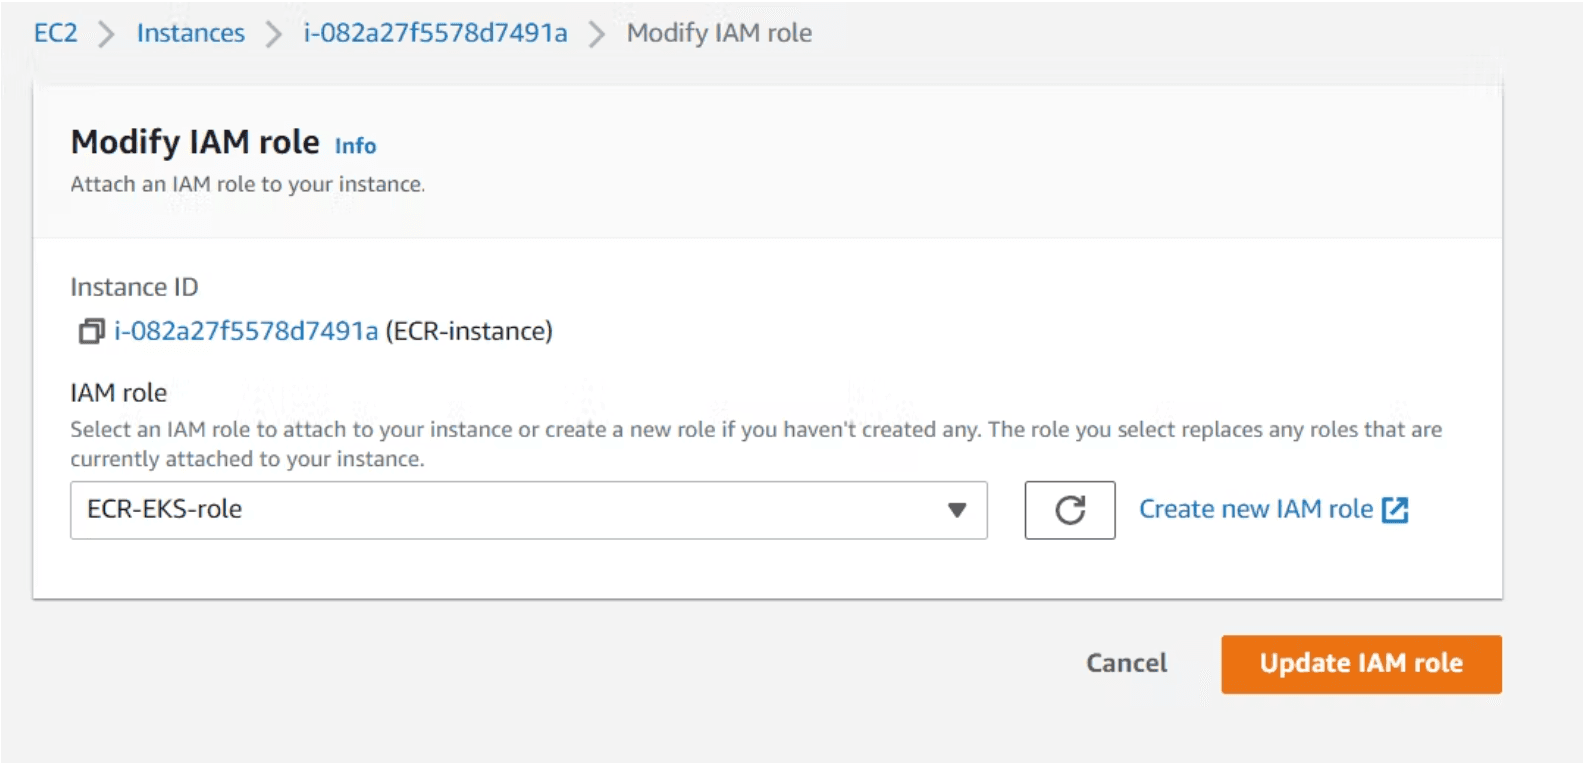Cancel the IAM role modification
1584x766 pixels.
click(x=1125, y=663)
